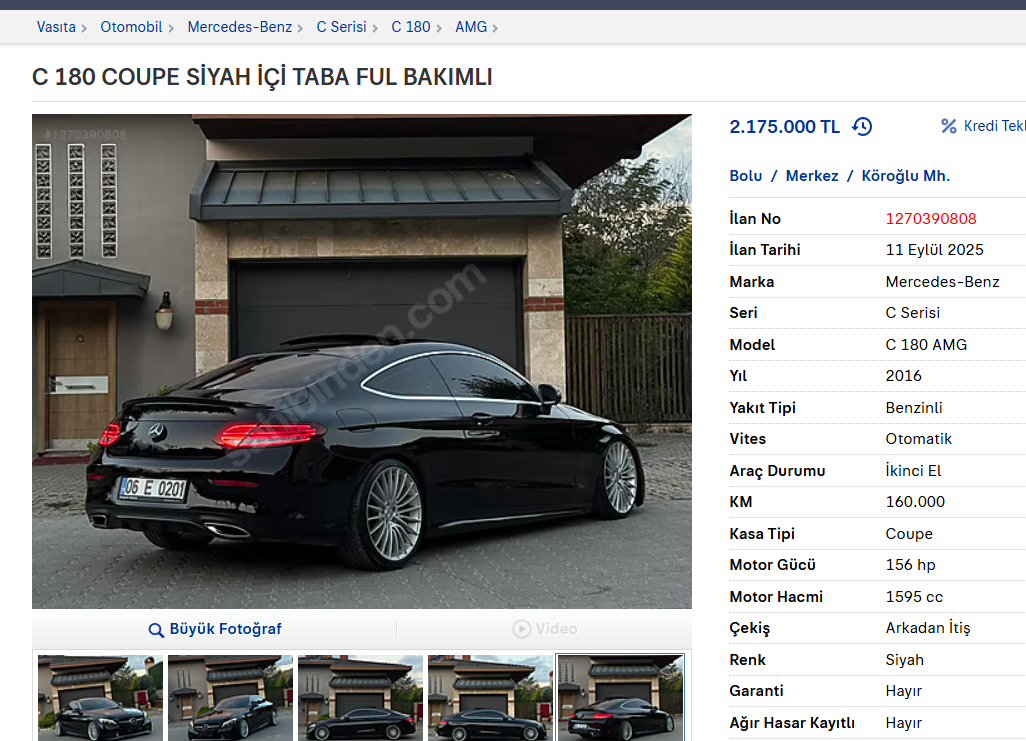Open the Mercedes-Benz breadcrumb category
1026x741 pixels.
click(239, 27)
